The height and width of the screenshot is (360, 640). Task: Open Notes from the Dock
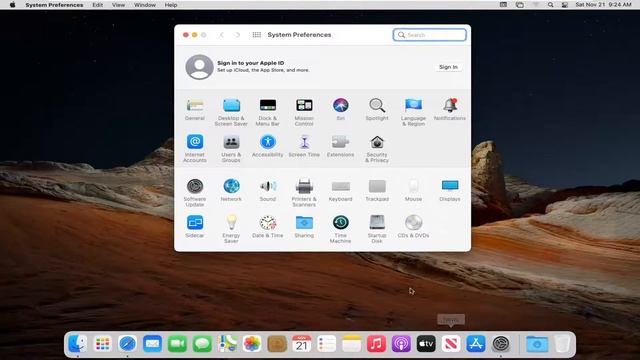pyautogui.click(x=351, y=344)
